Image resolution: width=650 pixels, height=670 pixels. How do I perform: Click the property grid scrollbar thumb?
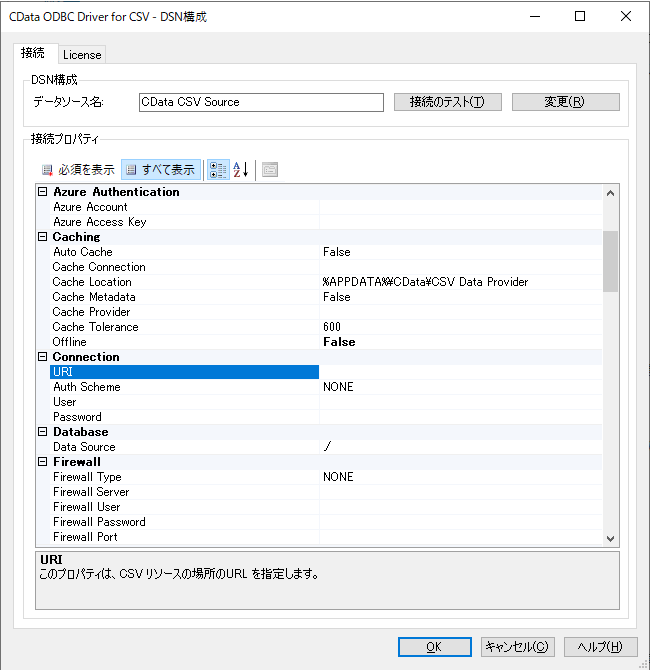[610, 262]
